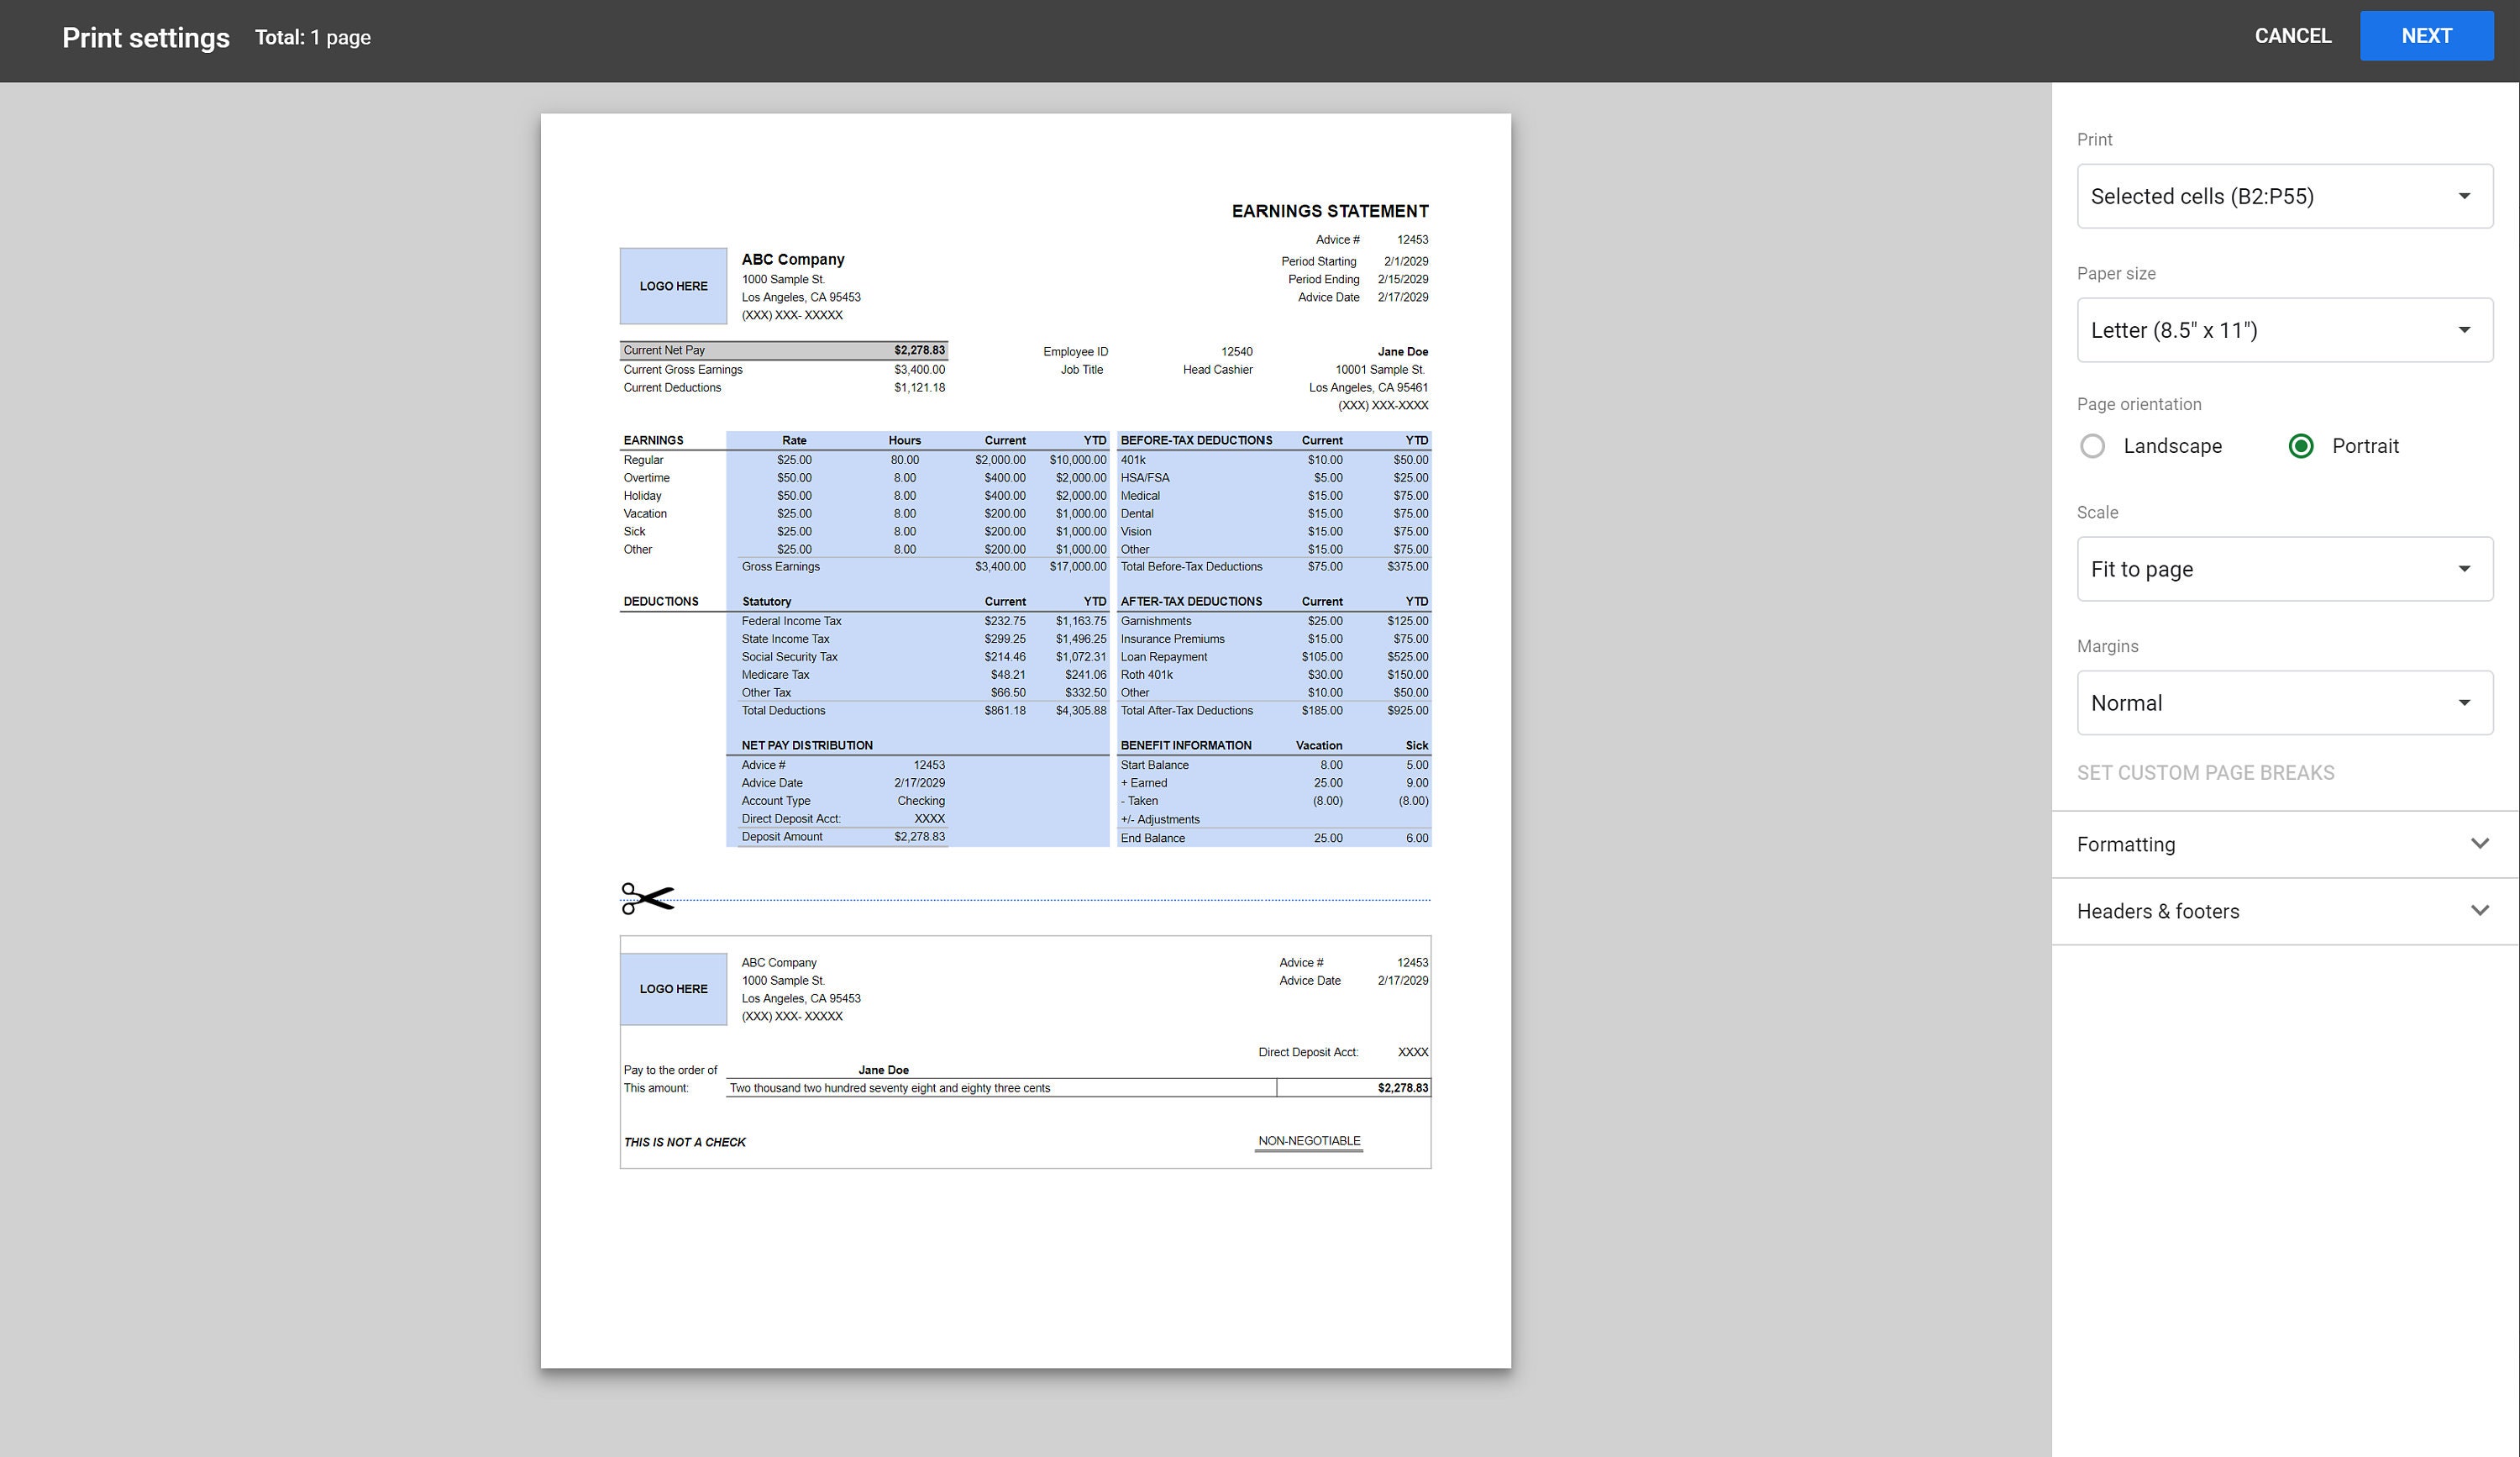Screen dimensions: 2520x1457
Task: Click the Scale dropdown arrow
Action: point(2465,568)
